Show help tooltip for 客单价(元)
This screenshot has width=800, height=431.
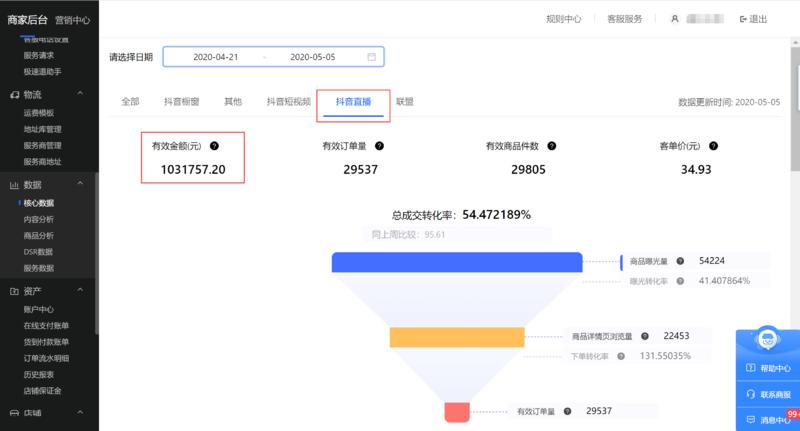click(713, 146)
